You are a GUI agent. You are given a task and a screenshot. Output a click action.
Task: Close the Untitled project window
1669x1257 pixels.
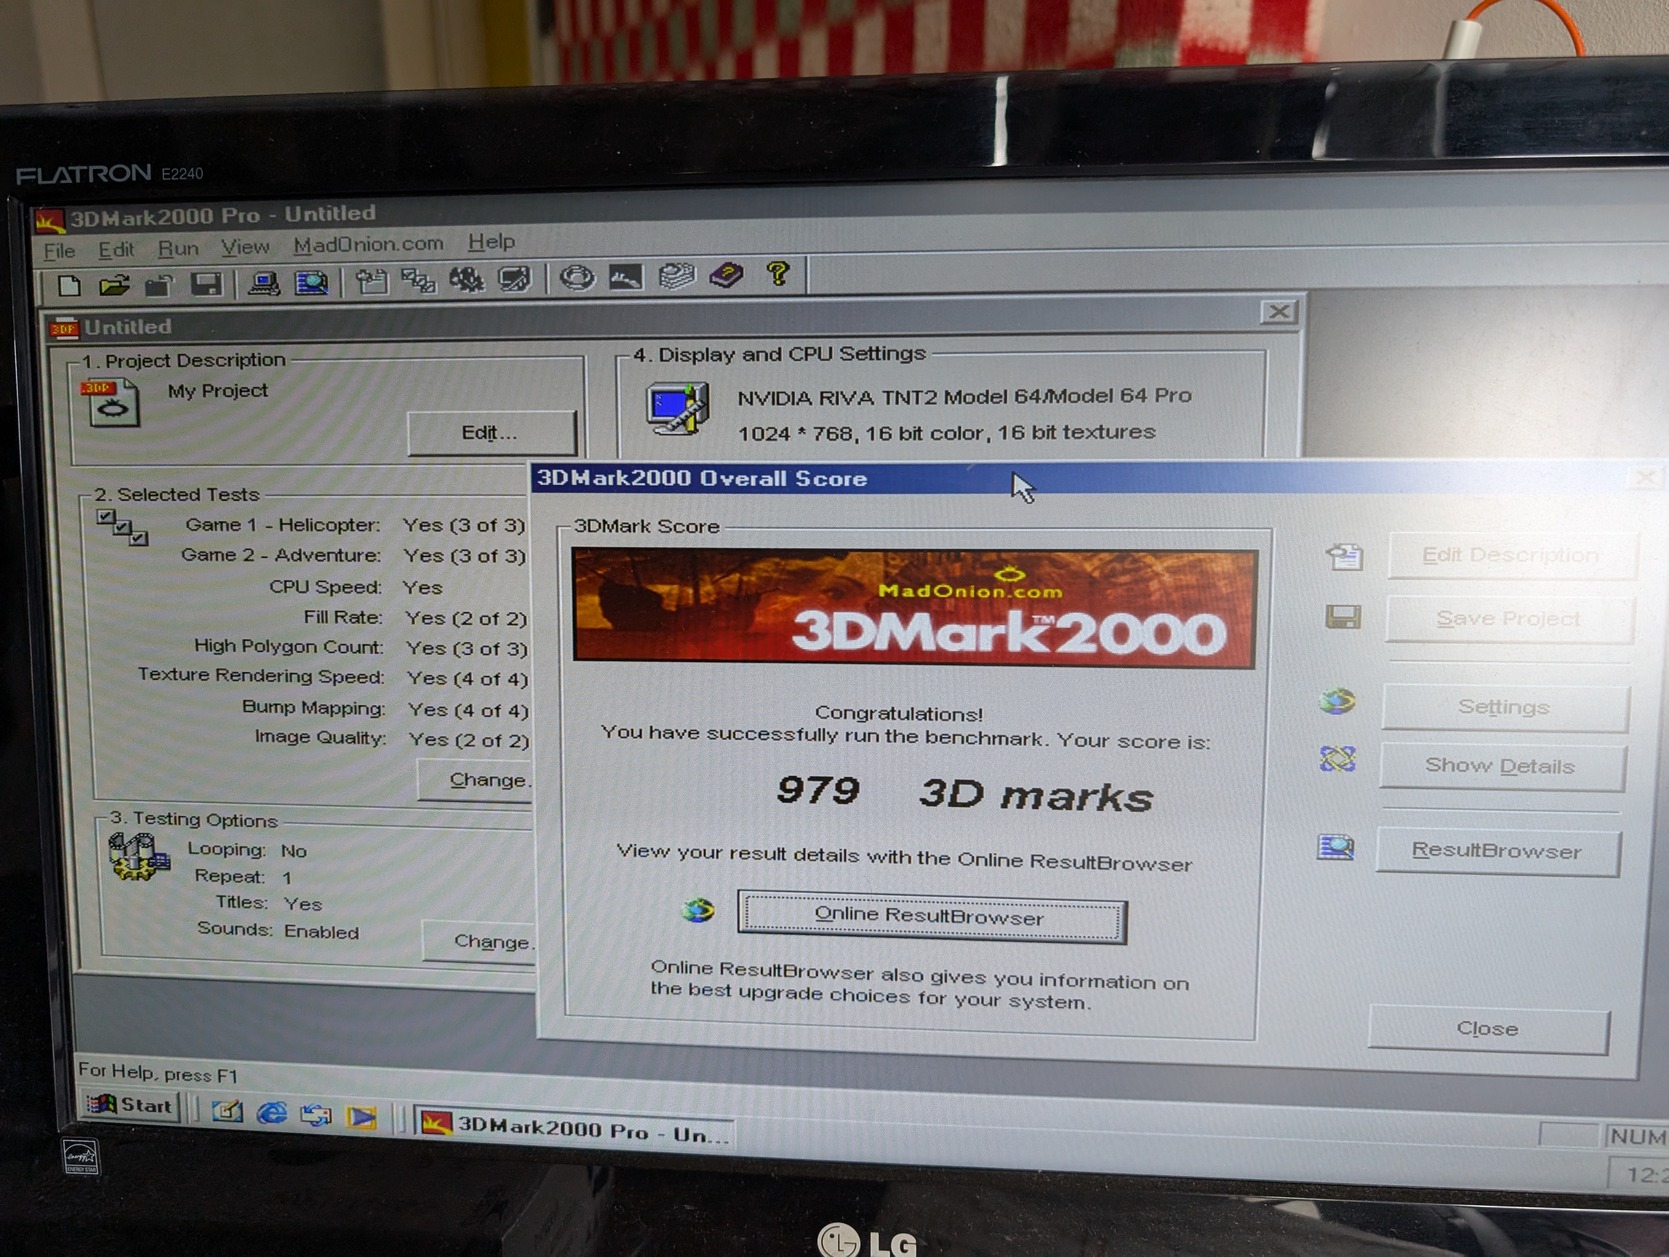(x=1278, y=312)
